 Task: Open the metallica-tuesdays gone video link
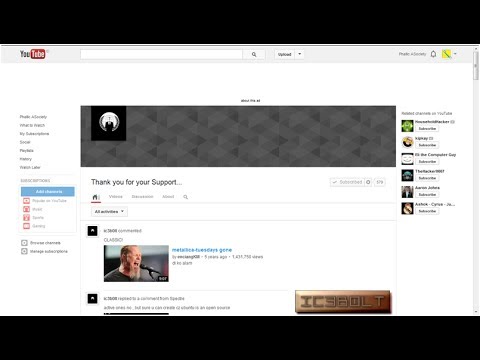tap(202, 250)
